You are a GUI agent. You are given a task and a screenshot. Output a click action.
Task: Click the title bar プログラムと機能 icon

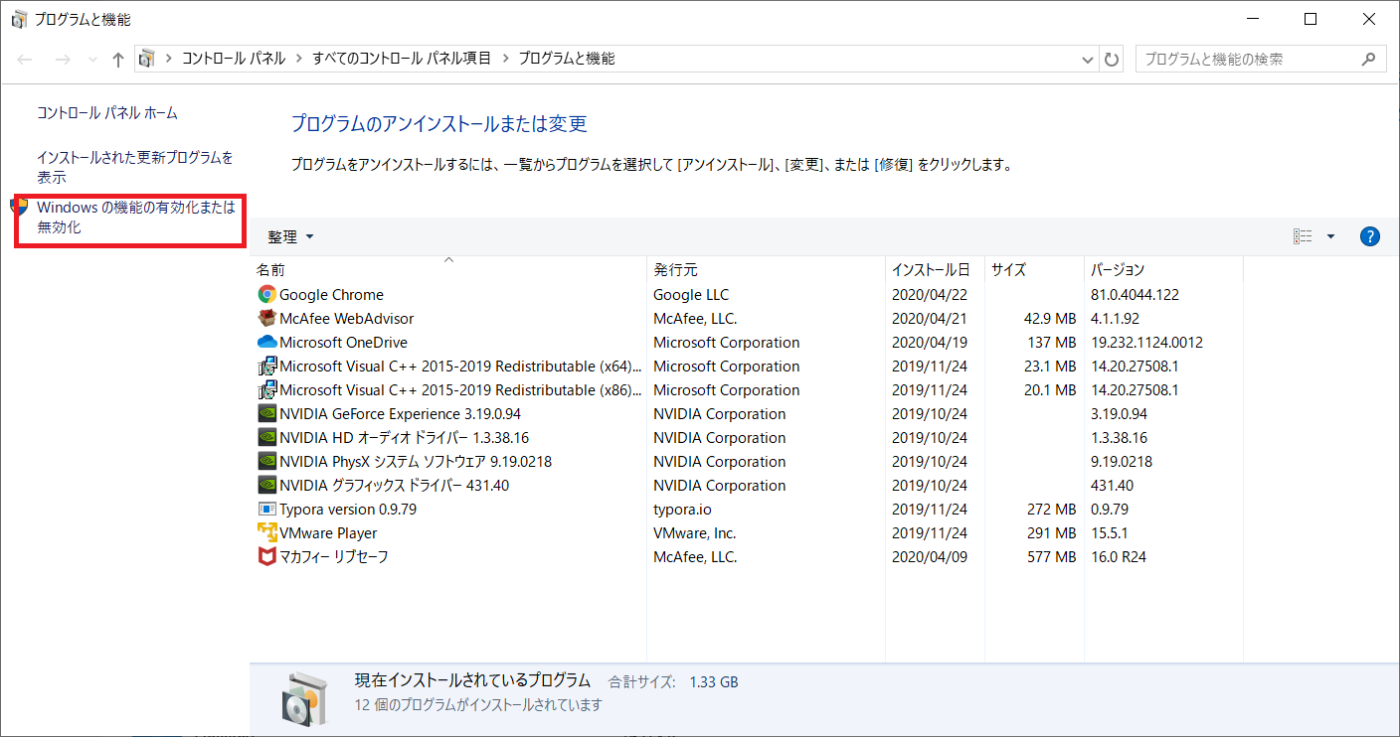coord(19,19)
